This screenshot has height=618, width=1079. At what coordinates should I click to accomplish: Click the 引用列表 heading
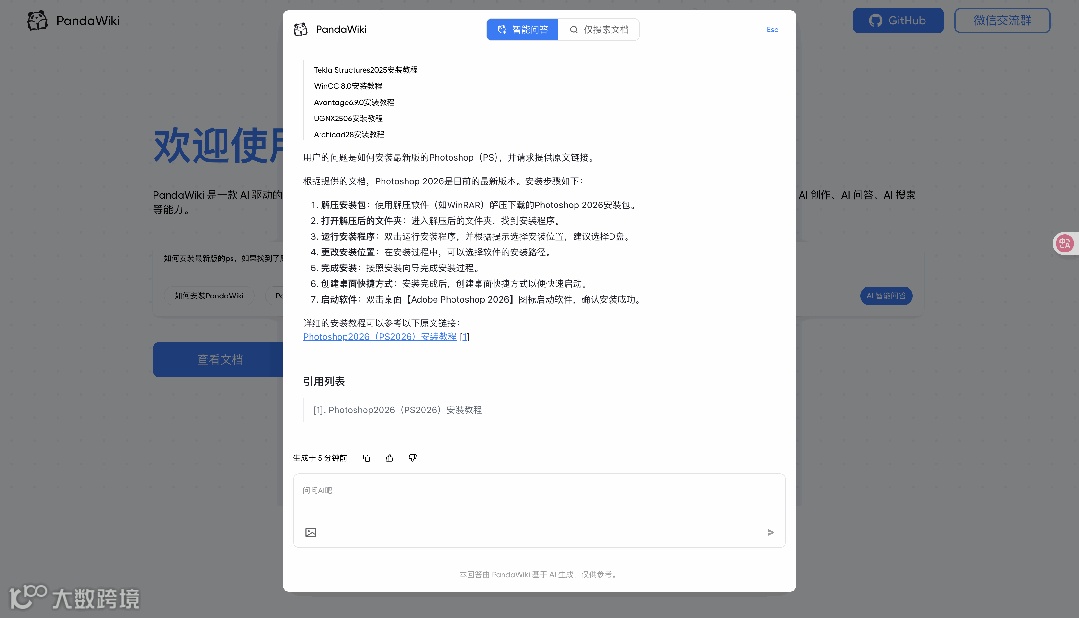[x=324, y=381]
